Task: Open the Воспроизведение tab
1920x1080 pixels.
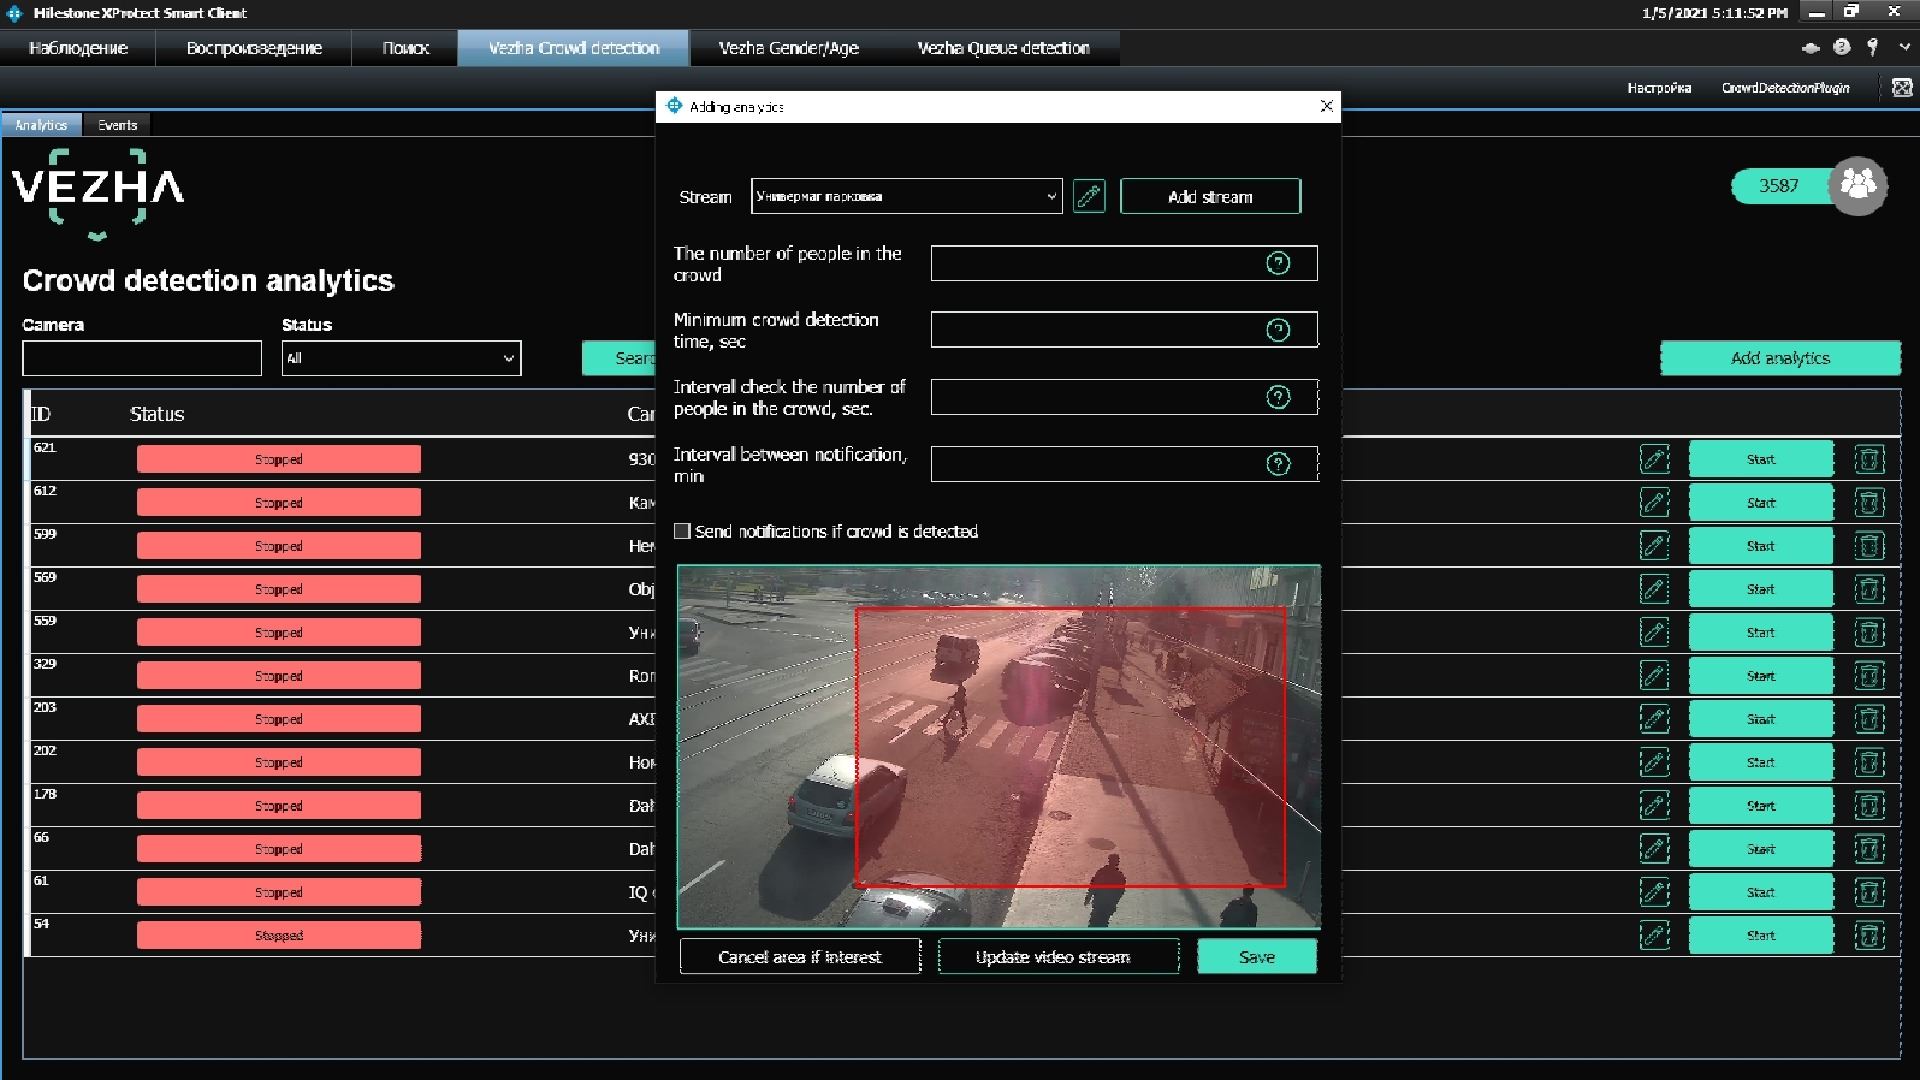Action: coord(254,48)
